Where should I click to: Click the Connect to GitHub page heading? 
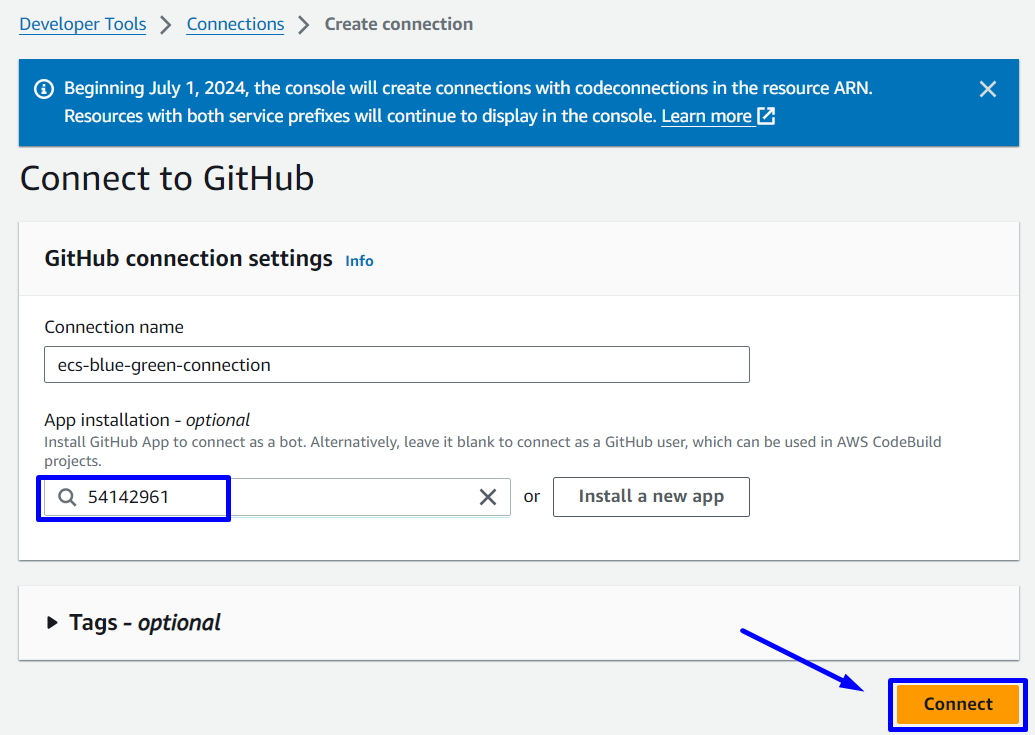tap(167, 178)
